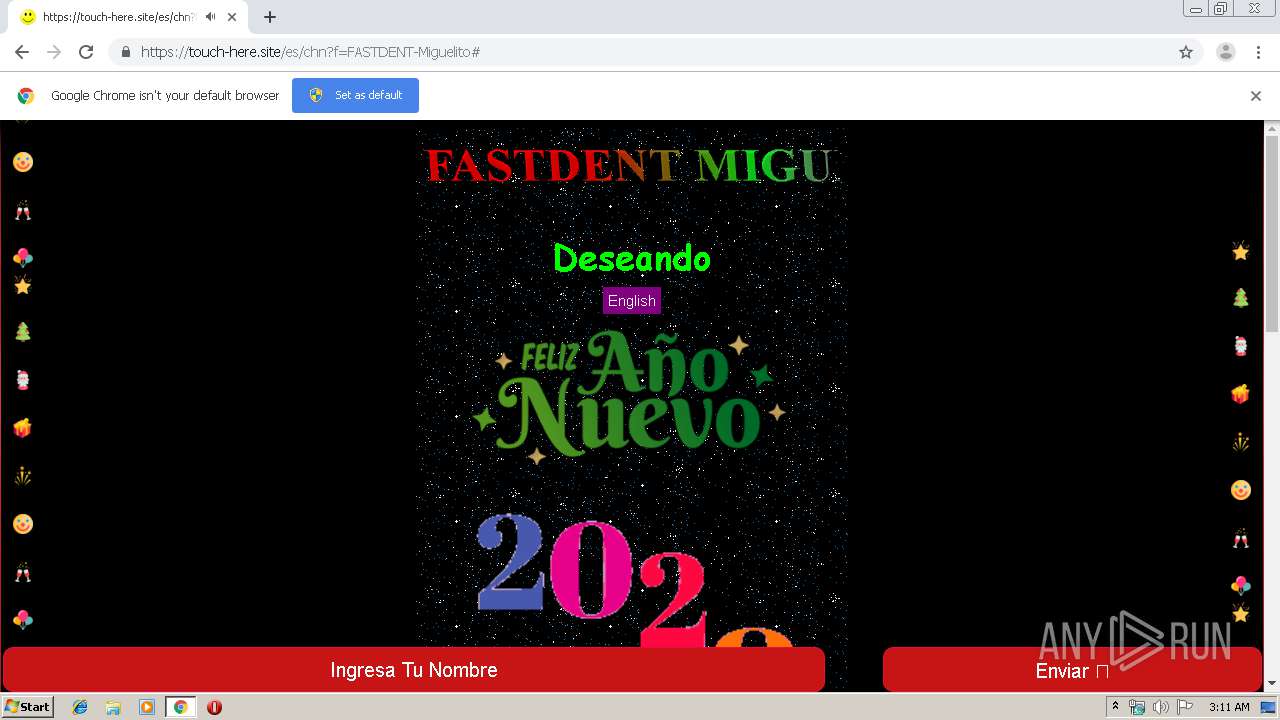
Task: Click the colorful 2020 graphic
Action: (x=634, y=582)
